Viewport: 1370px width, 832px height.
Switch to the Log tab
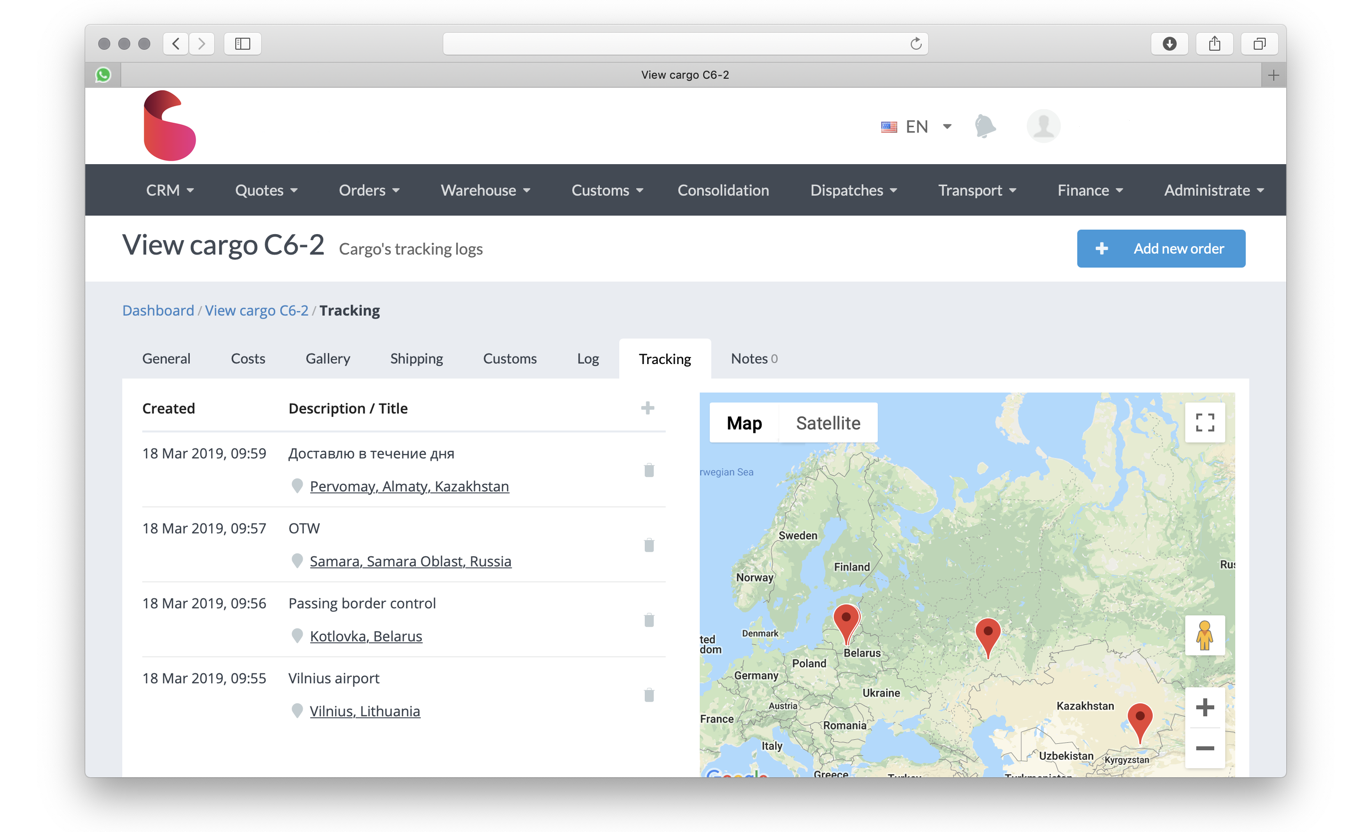[x=588, y=358]
